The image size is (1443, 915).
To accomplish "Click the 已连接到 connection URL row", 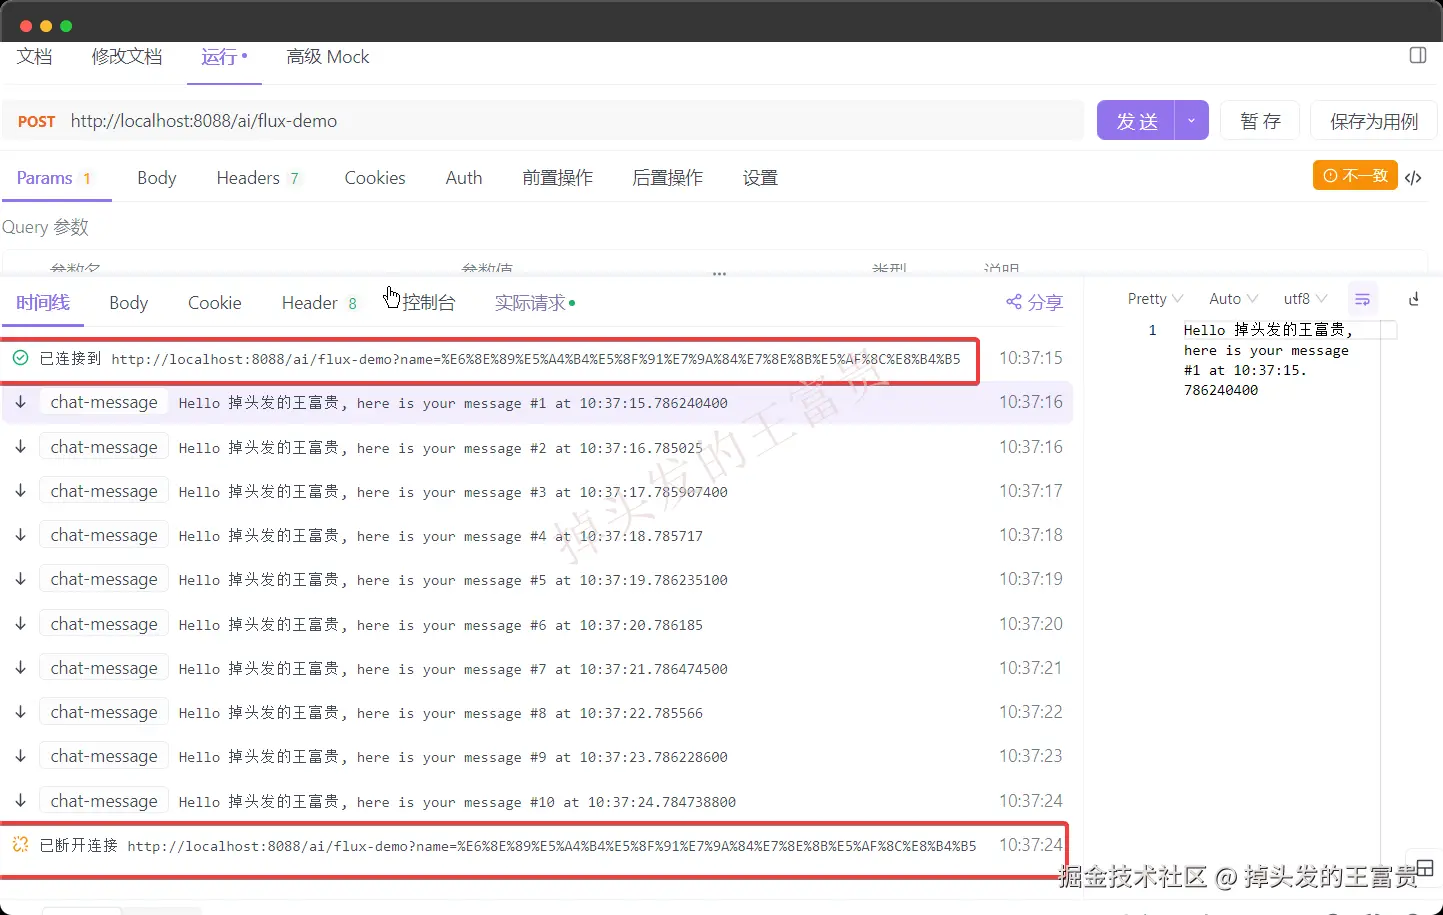I will (488, 358).
